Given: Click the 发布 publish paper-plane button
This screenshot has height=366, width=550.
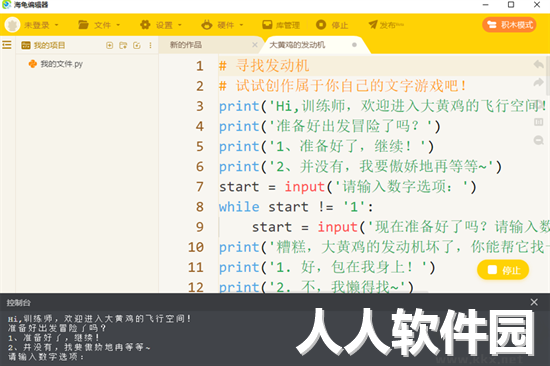Looking at the screenshot, I should [x=386, y=25].
